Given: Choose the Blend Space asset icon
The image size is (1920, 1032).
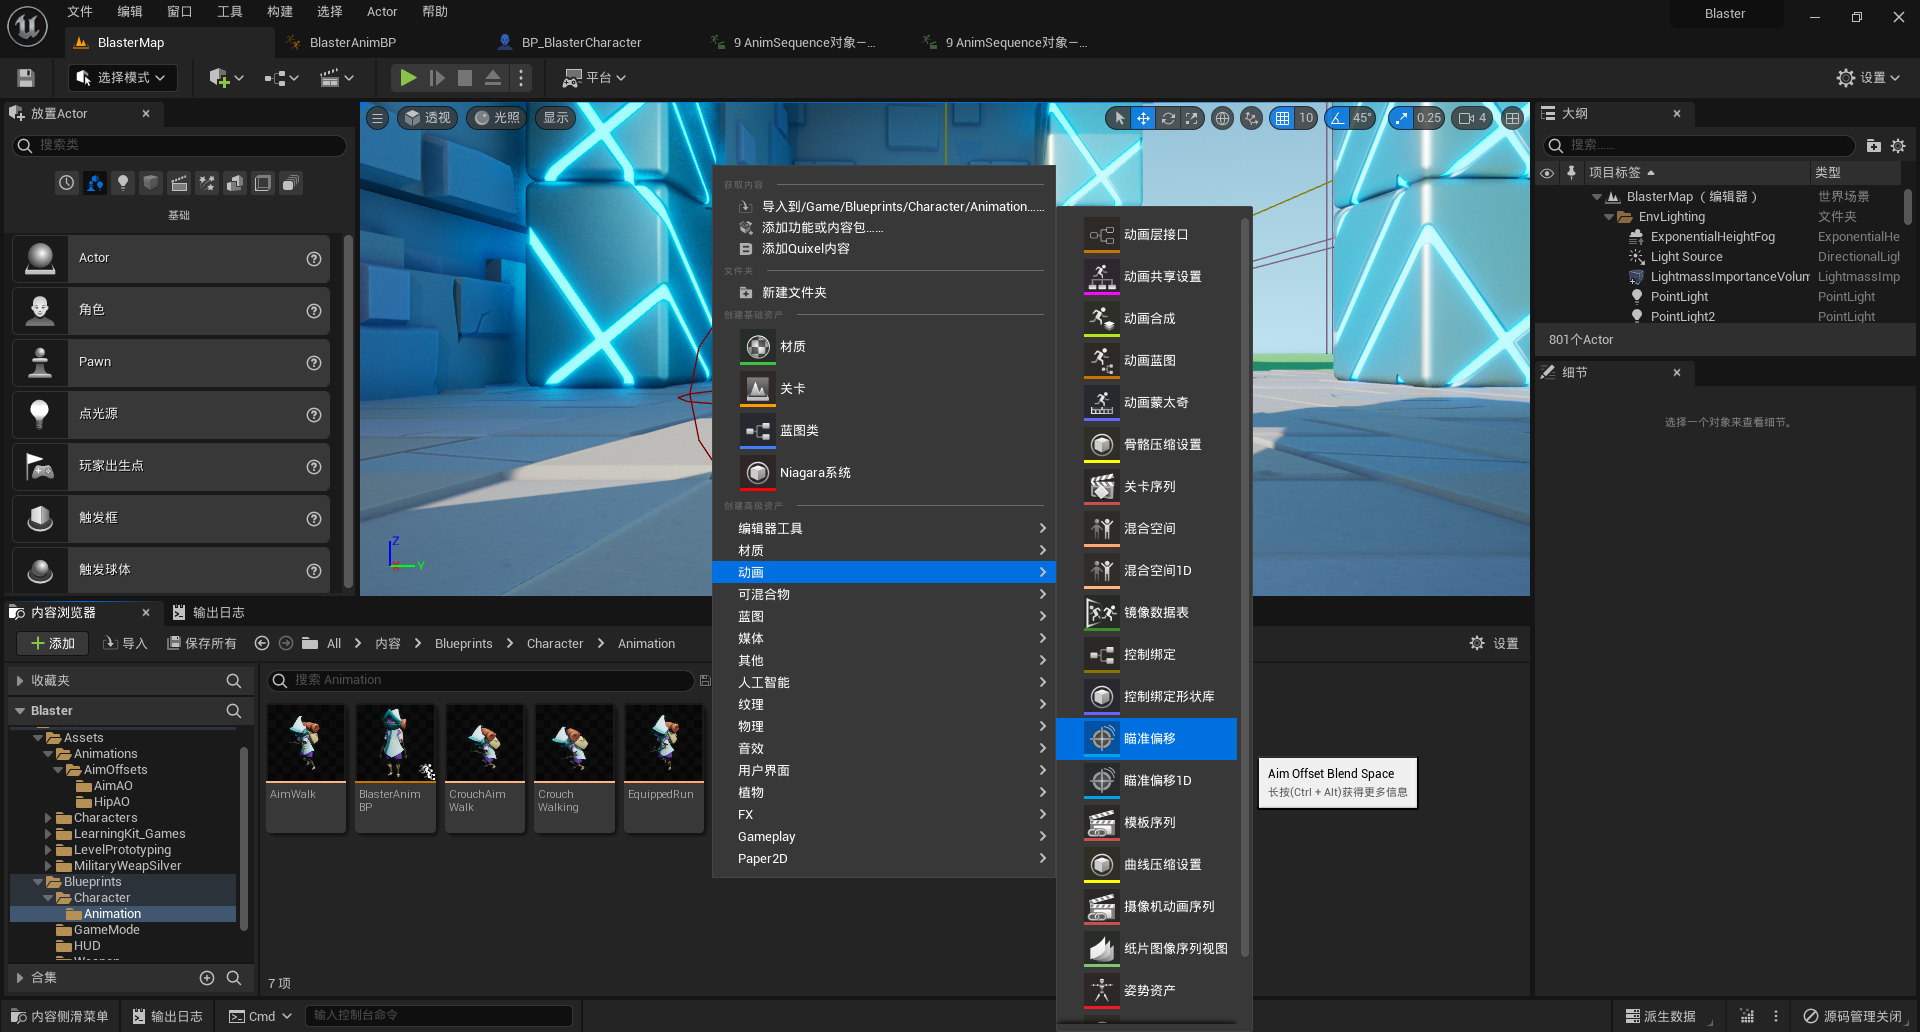Looking at the screenshot, I should [1102, 528].
